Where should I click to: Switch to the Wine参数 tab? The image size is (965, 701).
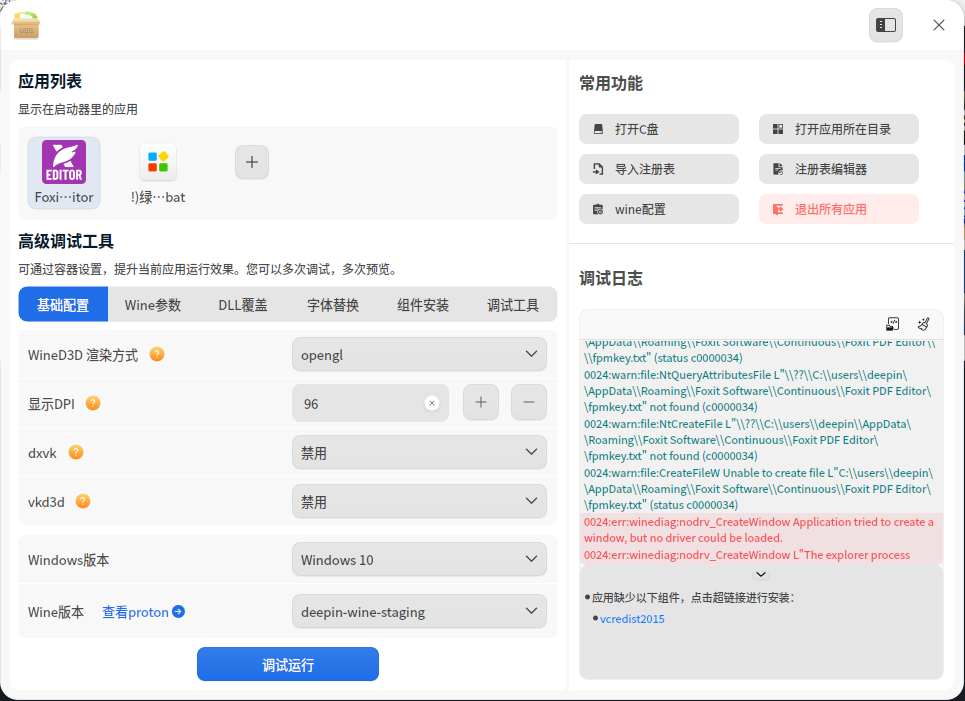[x=153, y=304]
